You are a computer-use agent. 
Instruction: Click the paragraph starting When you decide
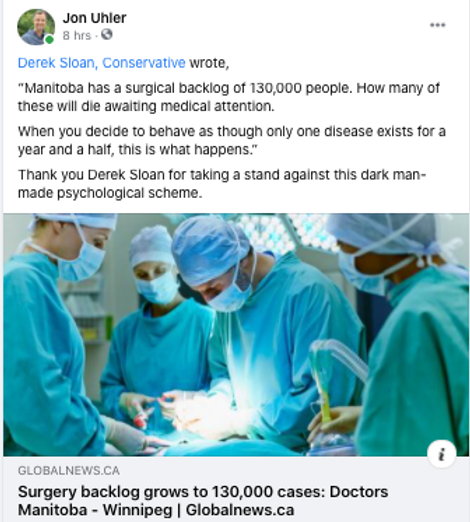point(232,140)
